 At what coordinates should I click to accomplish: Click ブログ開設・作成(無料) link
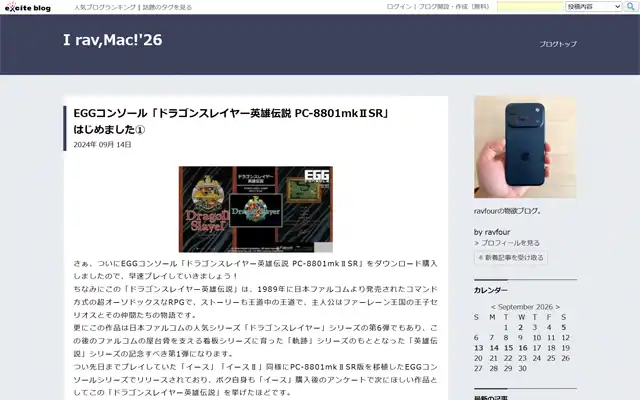tap(454, 7)
